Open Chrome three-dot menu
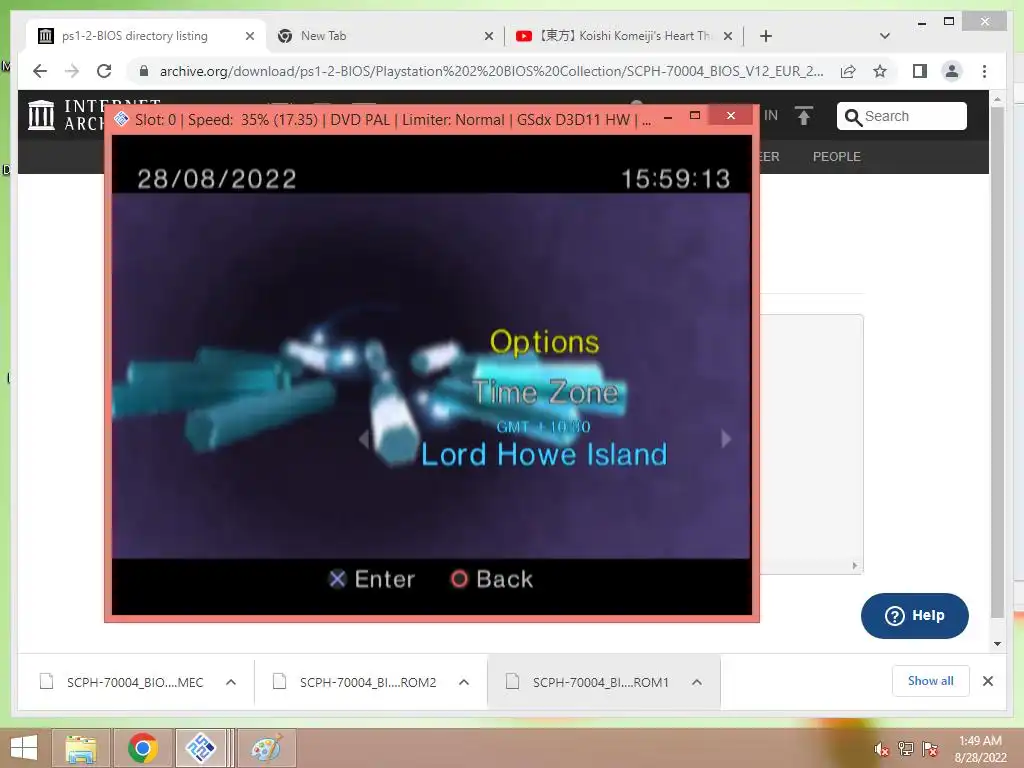This screenshot has height=768, width=1024. pyautogui.click(x=984, y=71)
